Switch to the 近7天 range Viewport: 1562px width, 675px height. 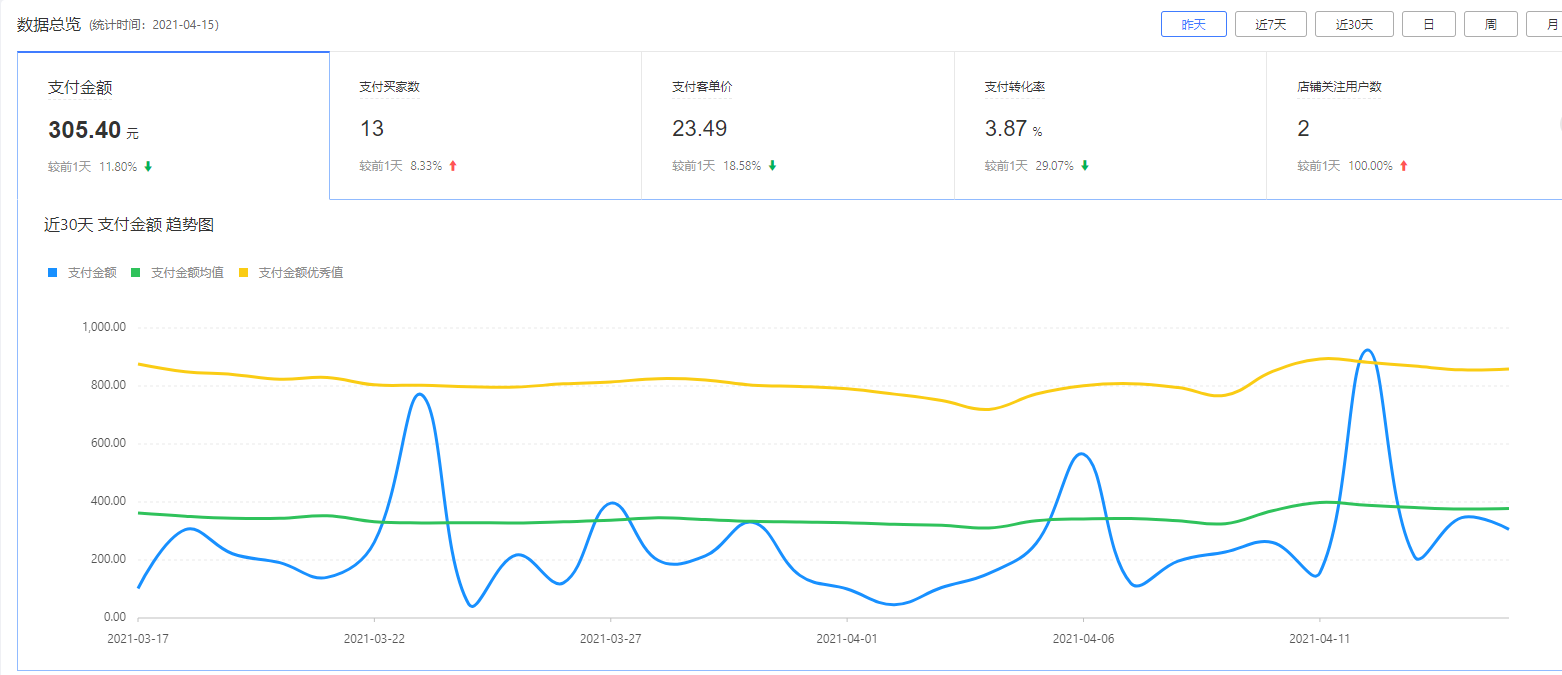(x=1270, y=25)
